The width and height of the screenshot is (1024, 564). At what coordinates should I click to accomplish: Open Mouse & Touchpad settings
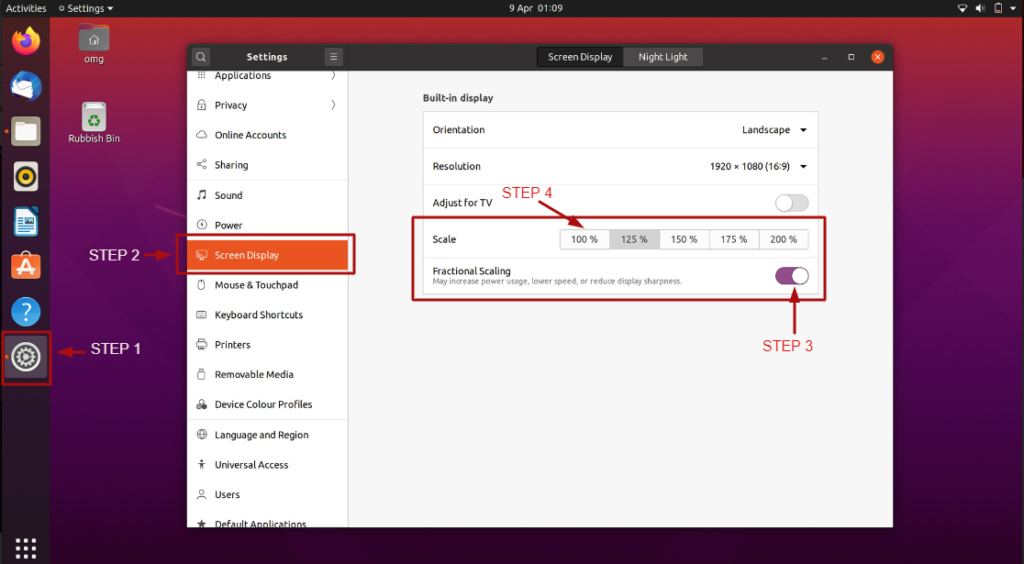(267, 285)
